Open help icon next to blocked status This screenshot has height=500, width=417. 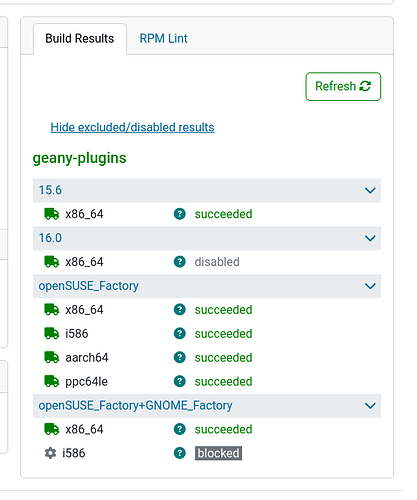[x=180, y=453]
